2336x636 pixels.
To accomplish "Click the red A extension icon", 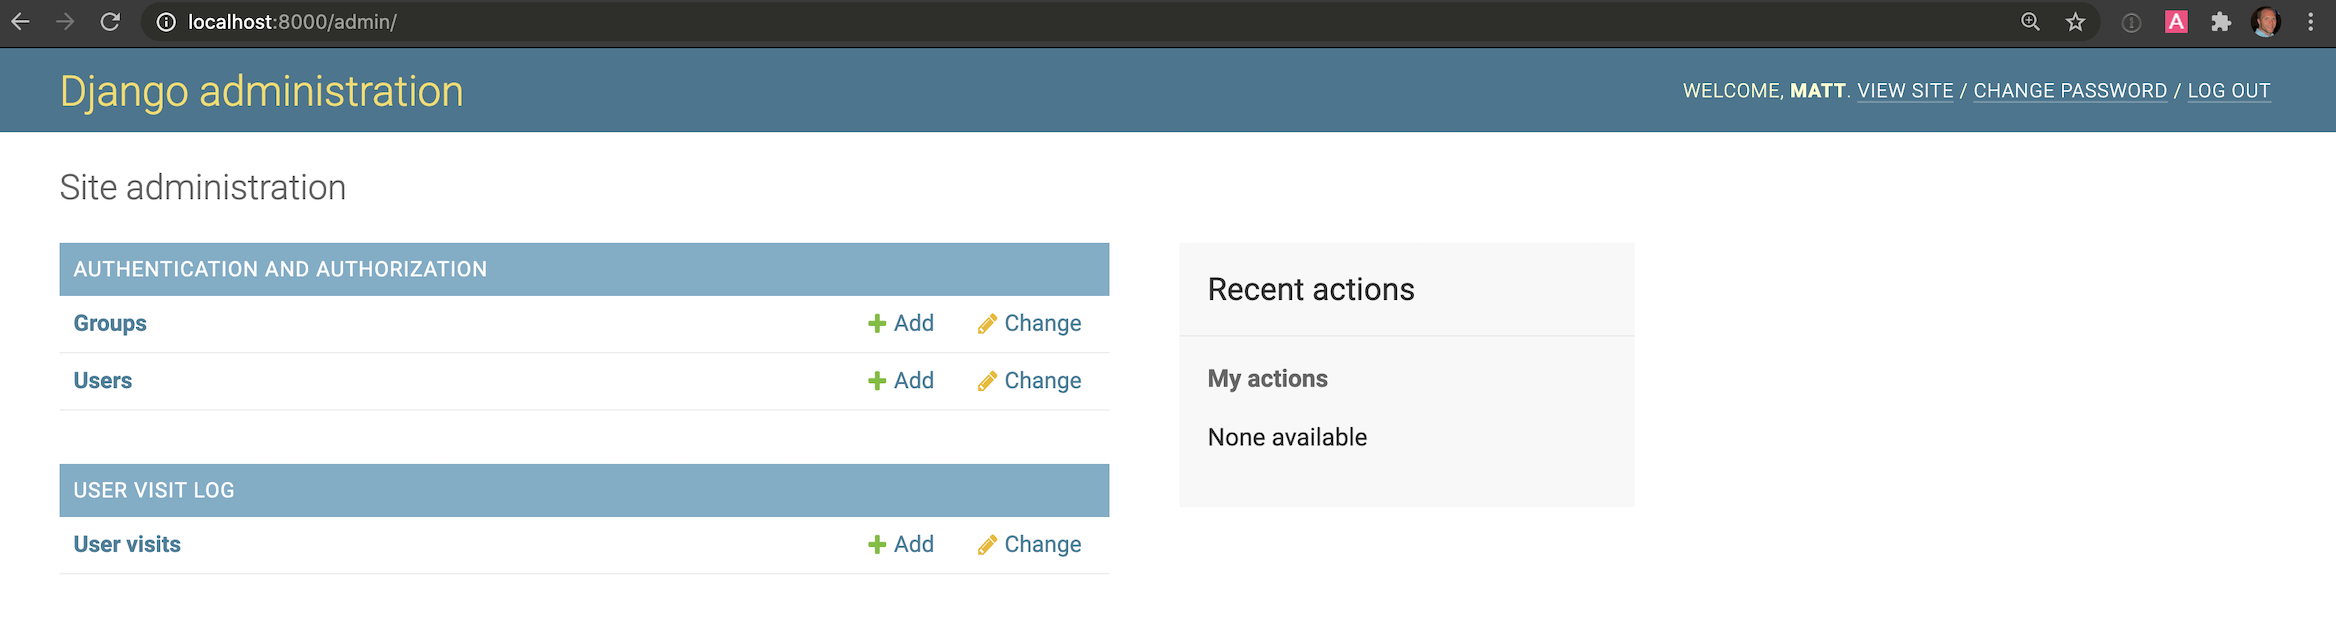I will [x=2176, y=22].
